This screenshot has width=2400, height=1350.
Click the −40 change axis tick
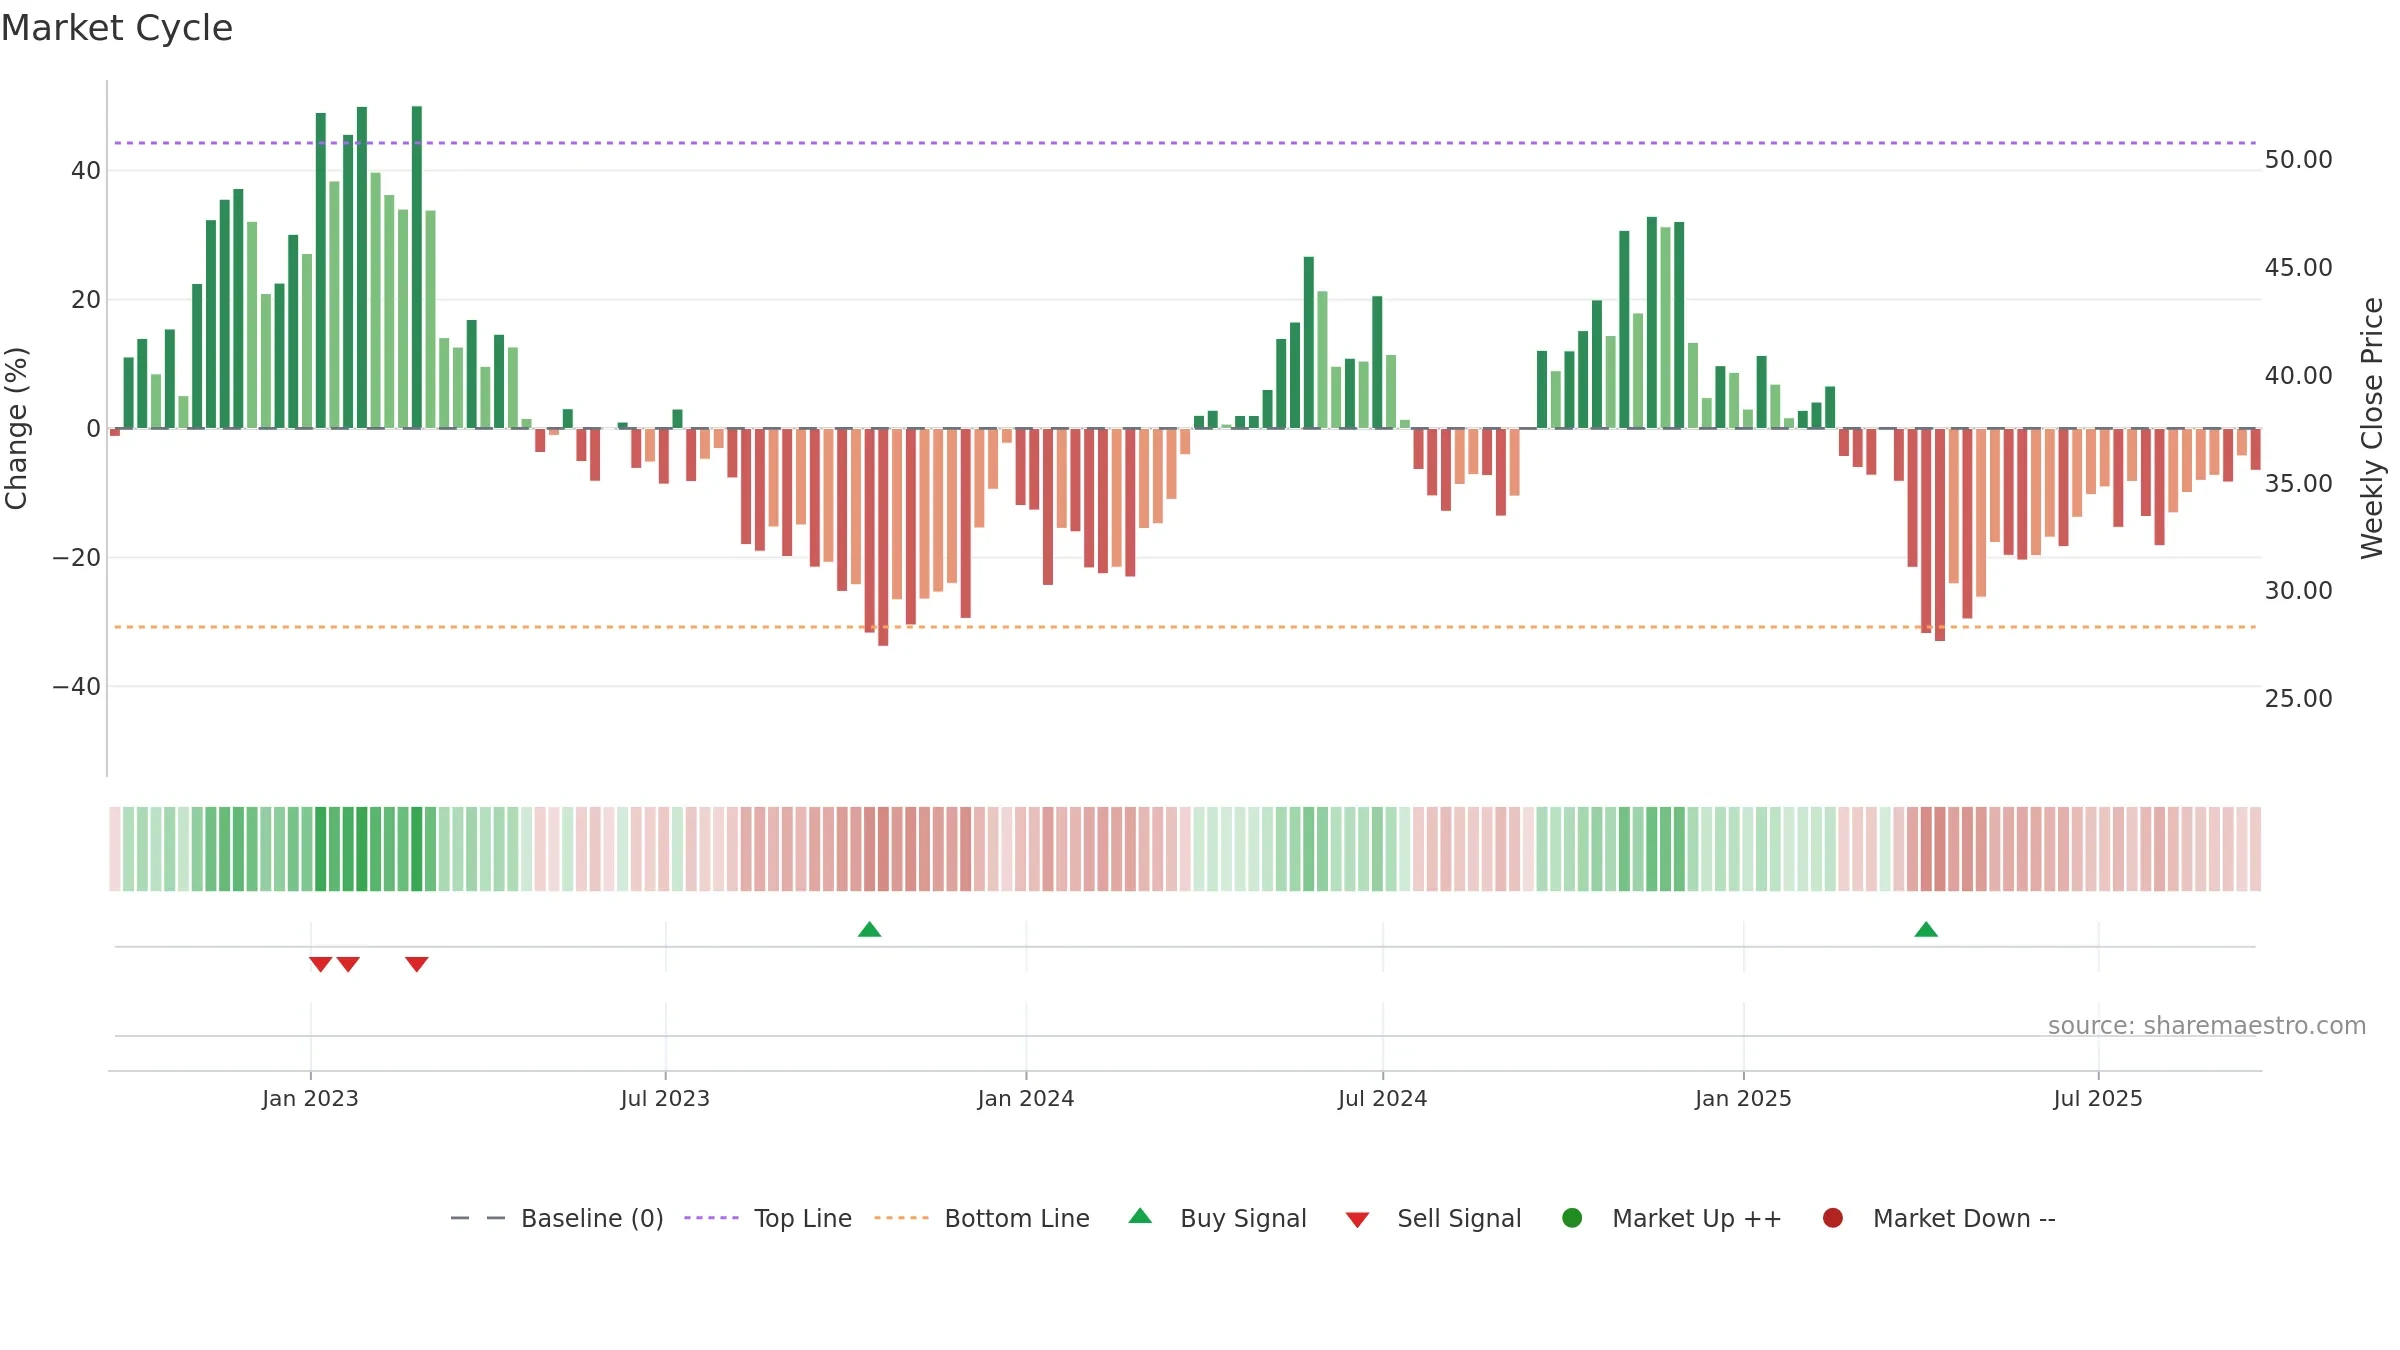77,686
